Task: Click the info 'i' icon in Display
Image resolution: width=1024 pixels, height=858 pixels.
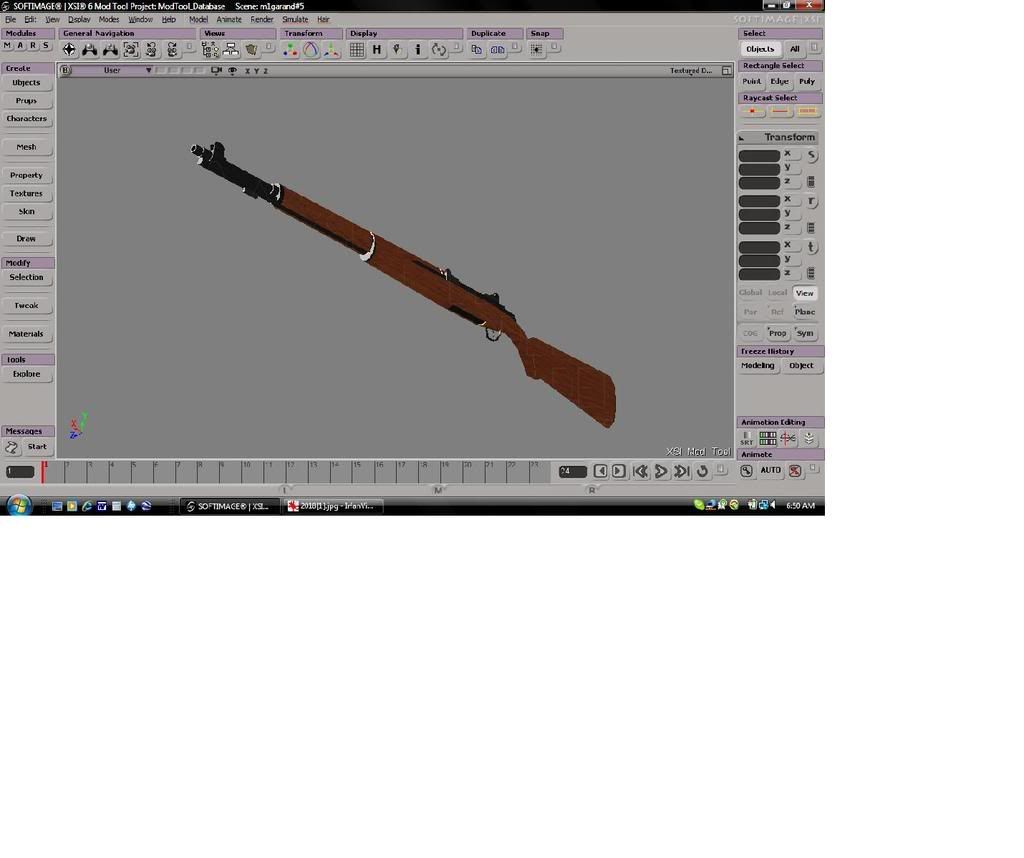Action: (418, 50)
